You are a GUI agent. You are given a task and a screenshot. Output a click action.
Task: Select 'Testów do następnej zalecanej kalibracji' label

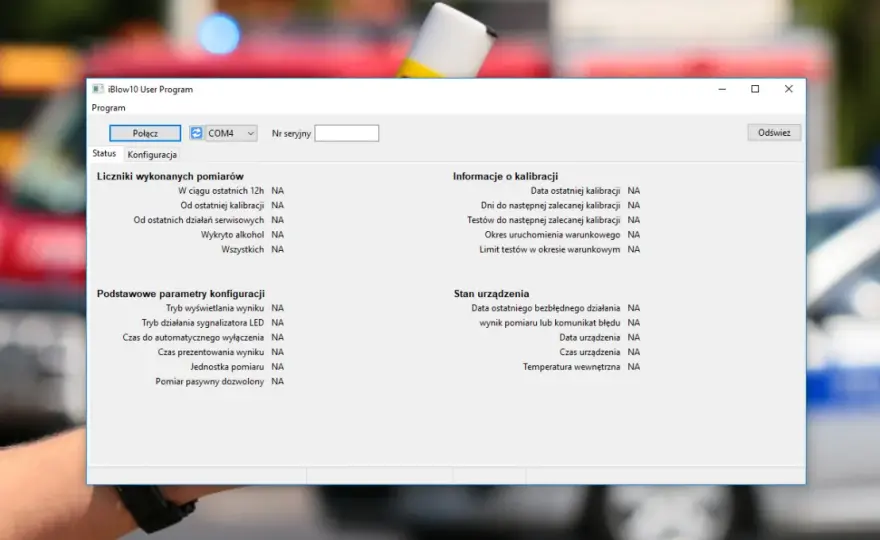coord(544,220)
